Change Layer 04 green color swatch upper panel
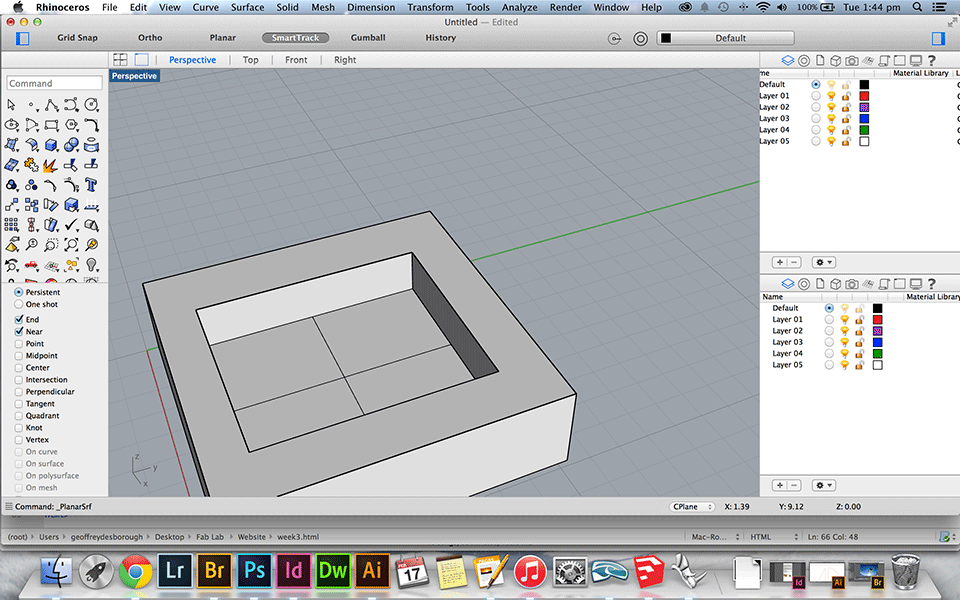The height and width of the screenshot is (600, 960). click(864, 130)
